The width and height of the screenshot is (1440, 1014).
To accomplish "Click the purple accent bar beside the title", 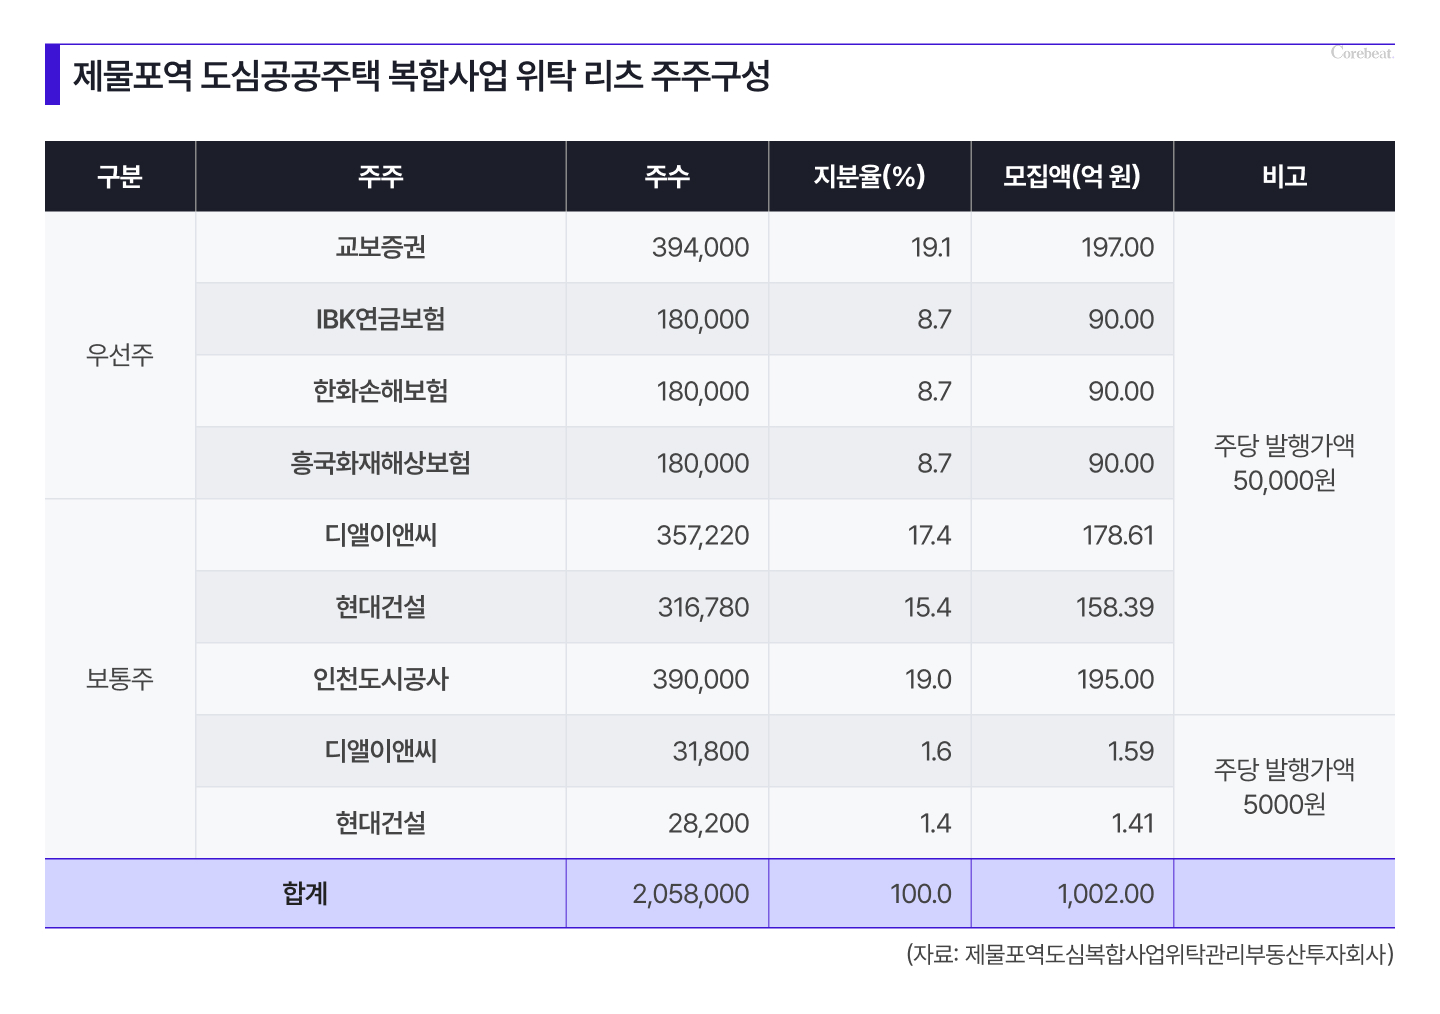I will pos(52,75).
